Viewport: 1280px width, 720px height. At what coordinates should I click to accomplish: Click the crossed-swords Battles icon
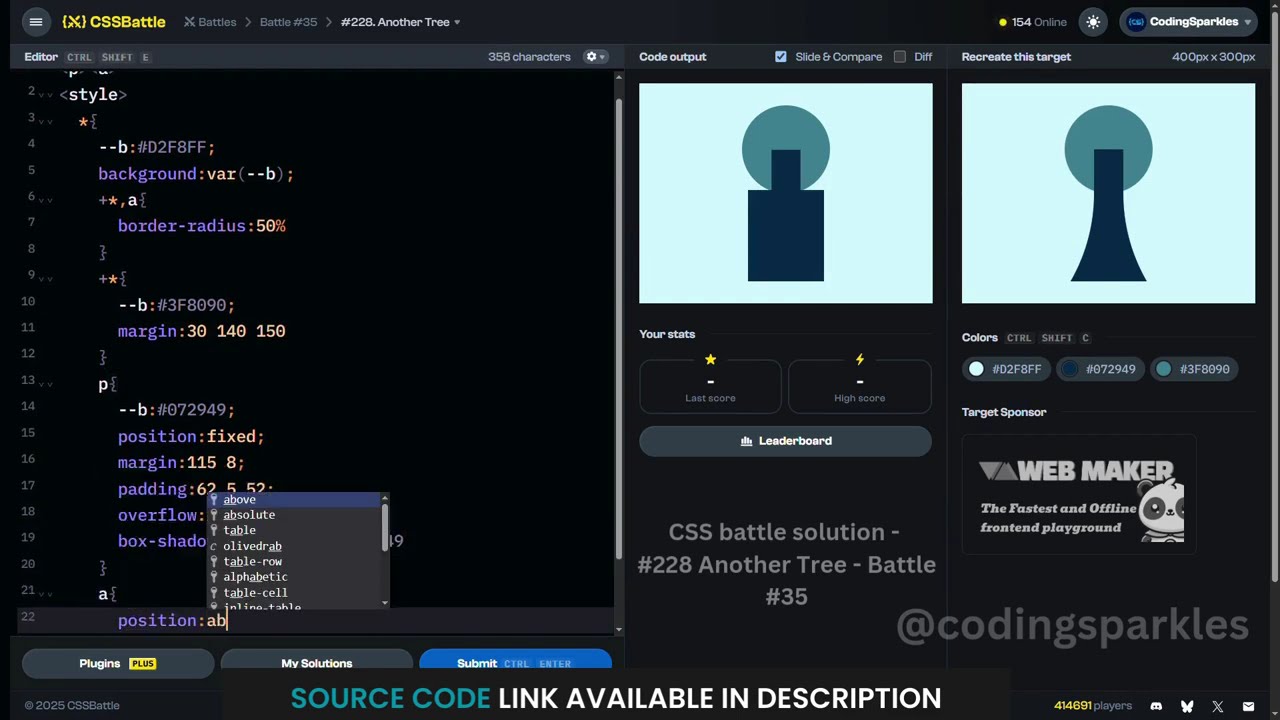[190, 22]
